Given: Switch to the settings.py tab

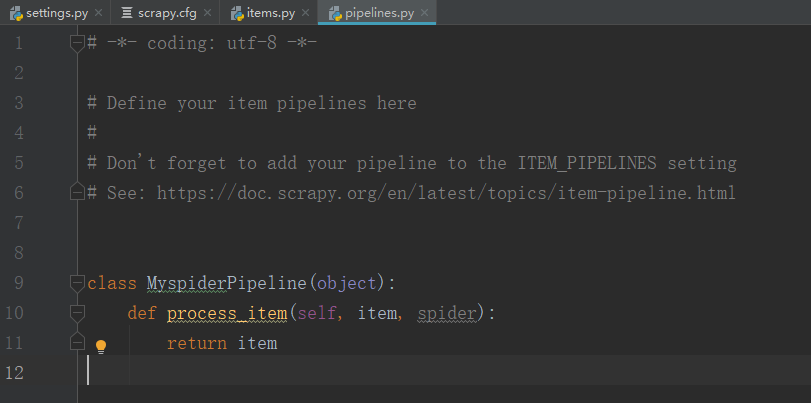Looking at the screenshot, I should pos(53,13).
